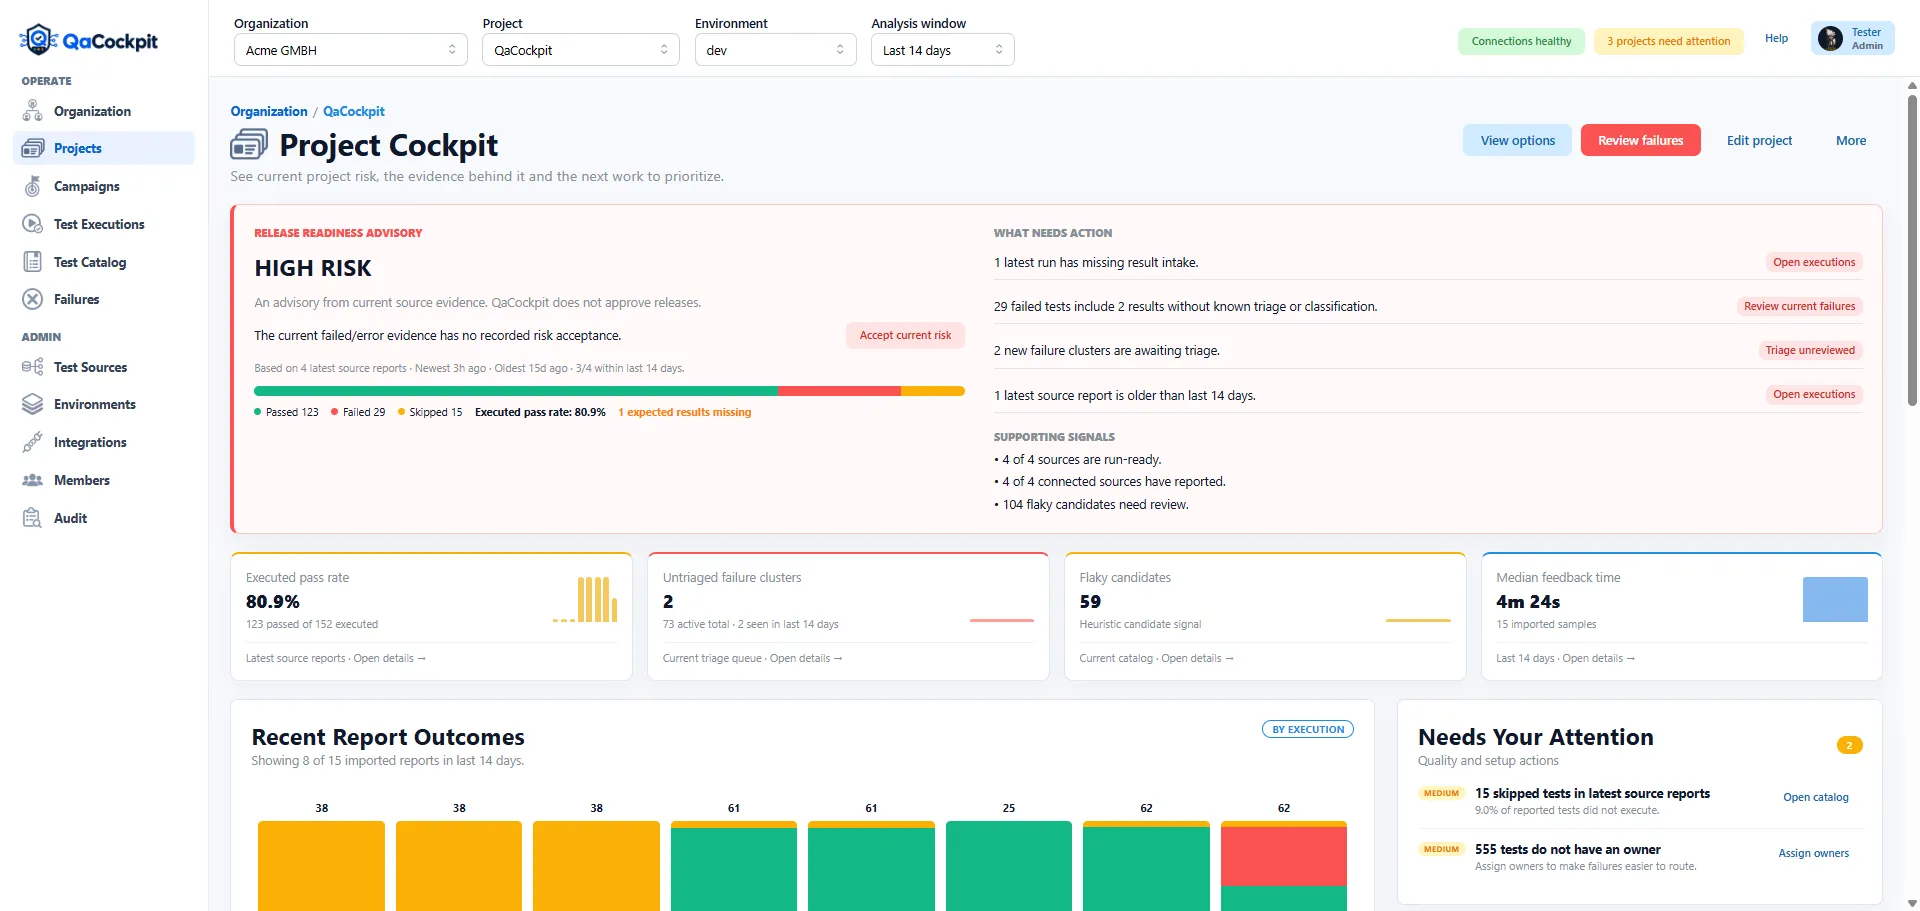This screenshot has height=911, width=1920.
Task: Open the Help link
Action: (x=1776, y=38)
